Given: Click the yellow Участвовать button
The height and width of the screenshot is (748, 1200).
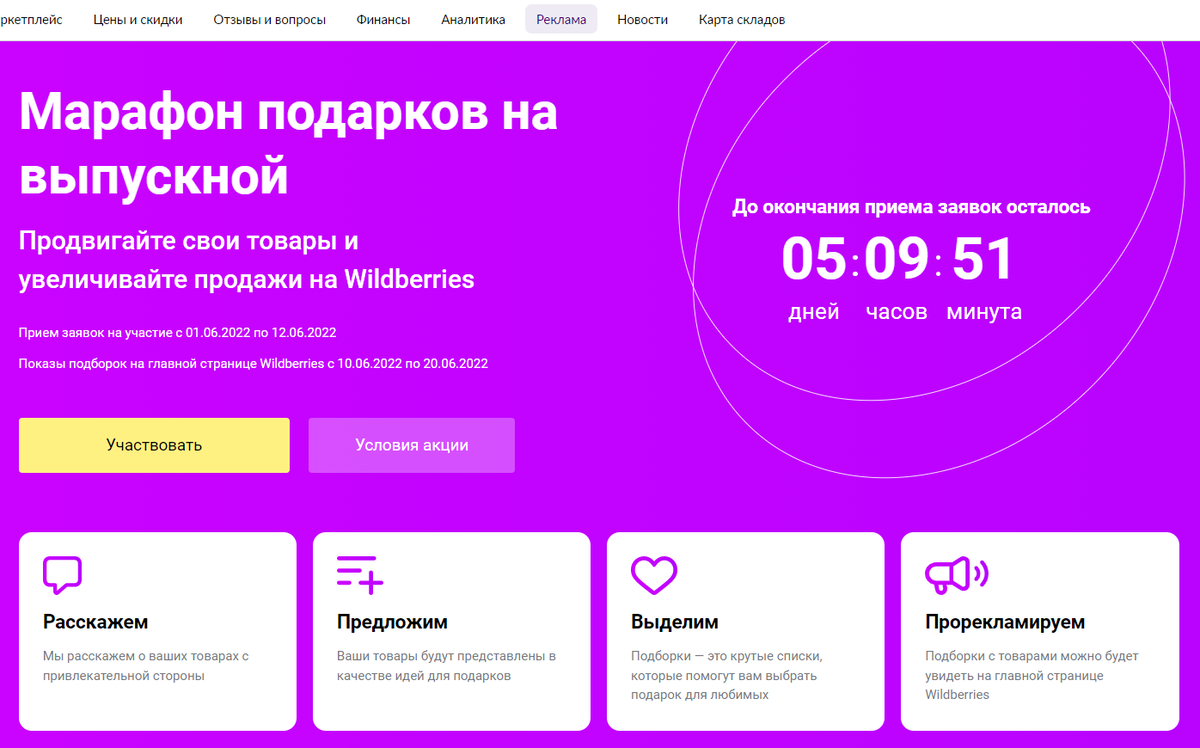Looking at the screenshot, I should [x=154, y=445].
